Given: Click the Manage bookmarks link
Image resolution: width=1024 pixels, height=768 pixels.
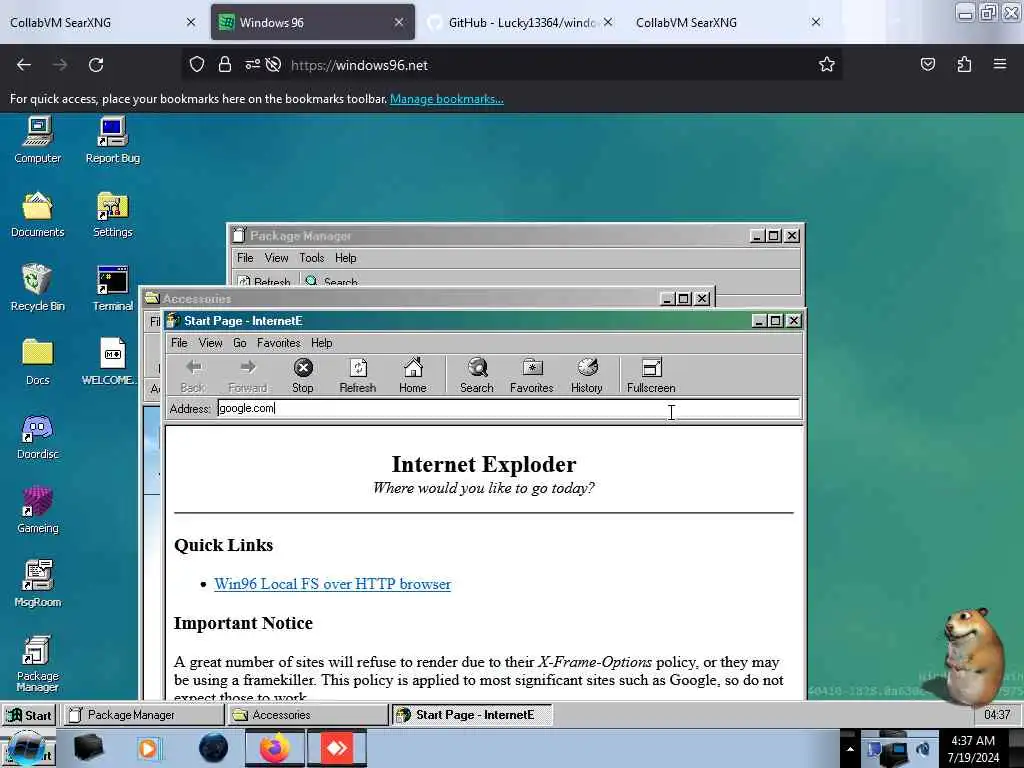Looking at the screenshot, I should pos(447,99).
